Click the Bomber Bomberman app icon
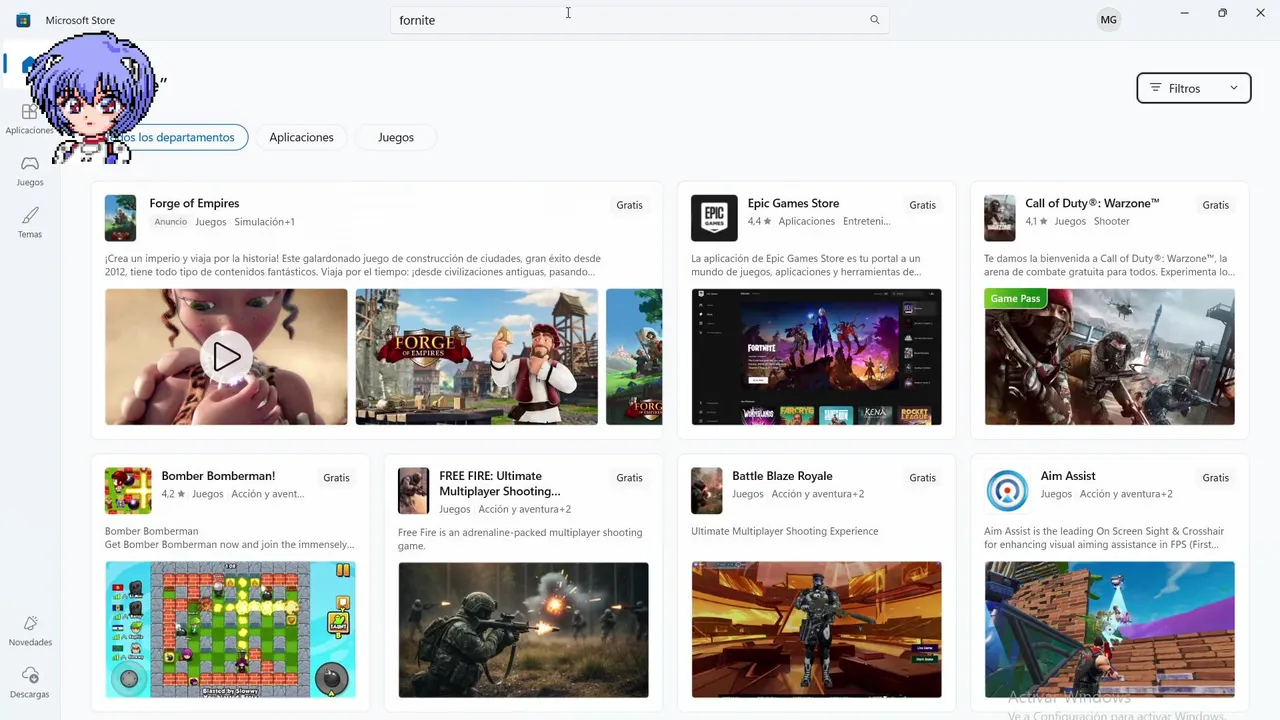1280x720 pixels. (x=128, y=491)
